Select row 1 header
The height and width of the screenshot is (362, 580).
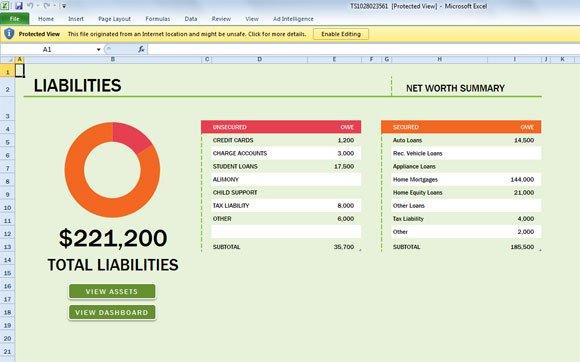pyautogui.click(x=7, y=72)
